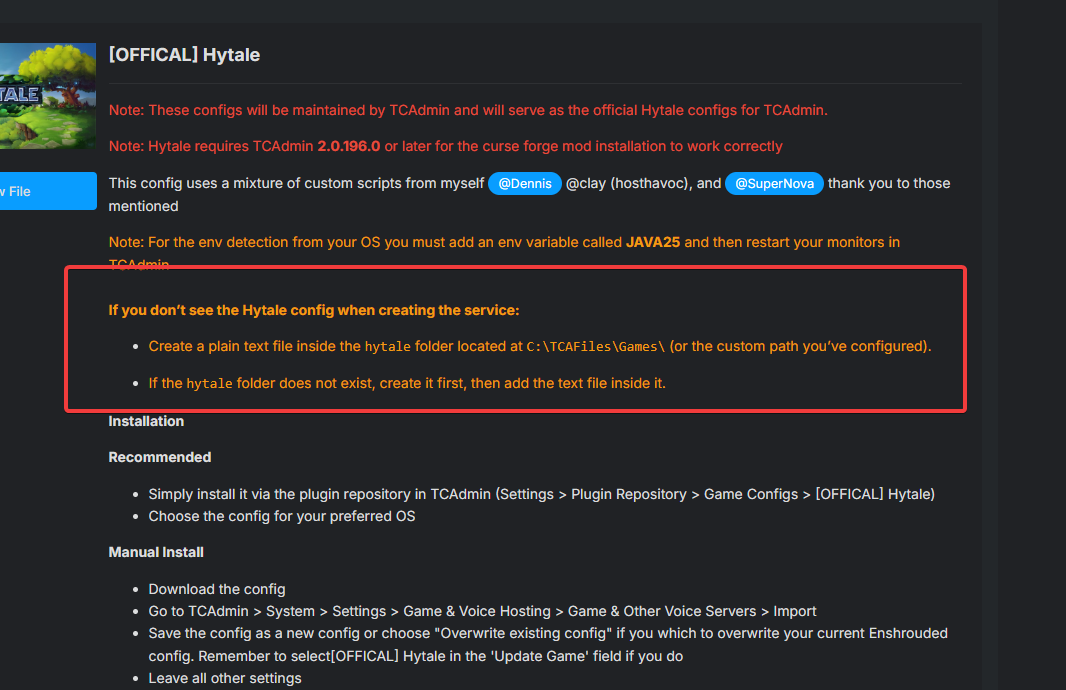This screenshot has height=690, width=1066.
Task: Open the @SuperNova user mention
Action: coord(774,184)
